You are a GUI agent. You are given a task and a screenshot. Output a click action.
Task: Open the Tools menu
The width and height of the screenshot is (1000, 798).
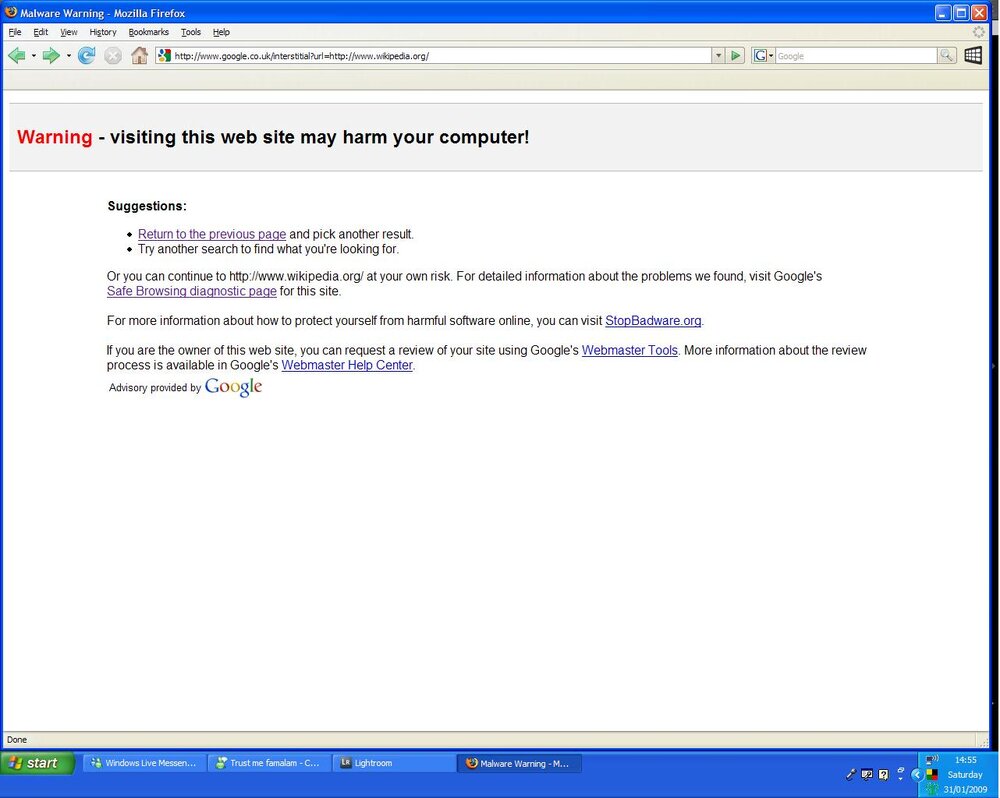pyautogui.click(x=191, y=32)
